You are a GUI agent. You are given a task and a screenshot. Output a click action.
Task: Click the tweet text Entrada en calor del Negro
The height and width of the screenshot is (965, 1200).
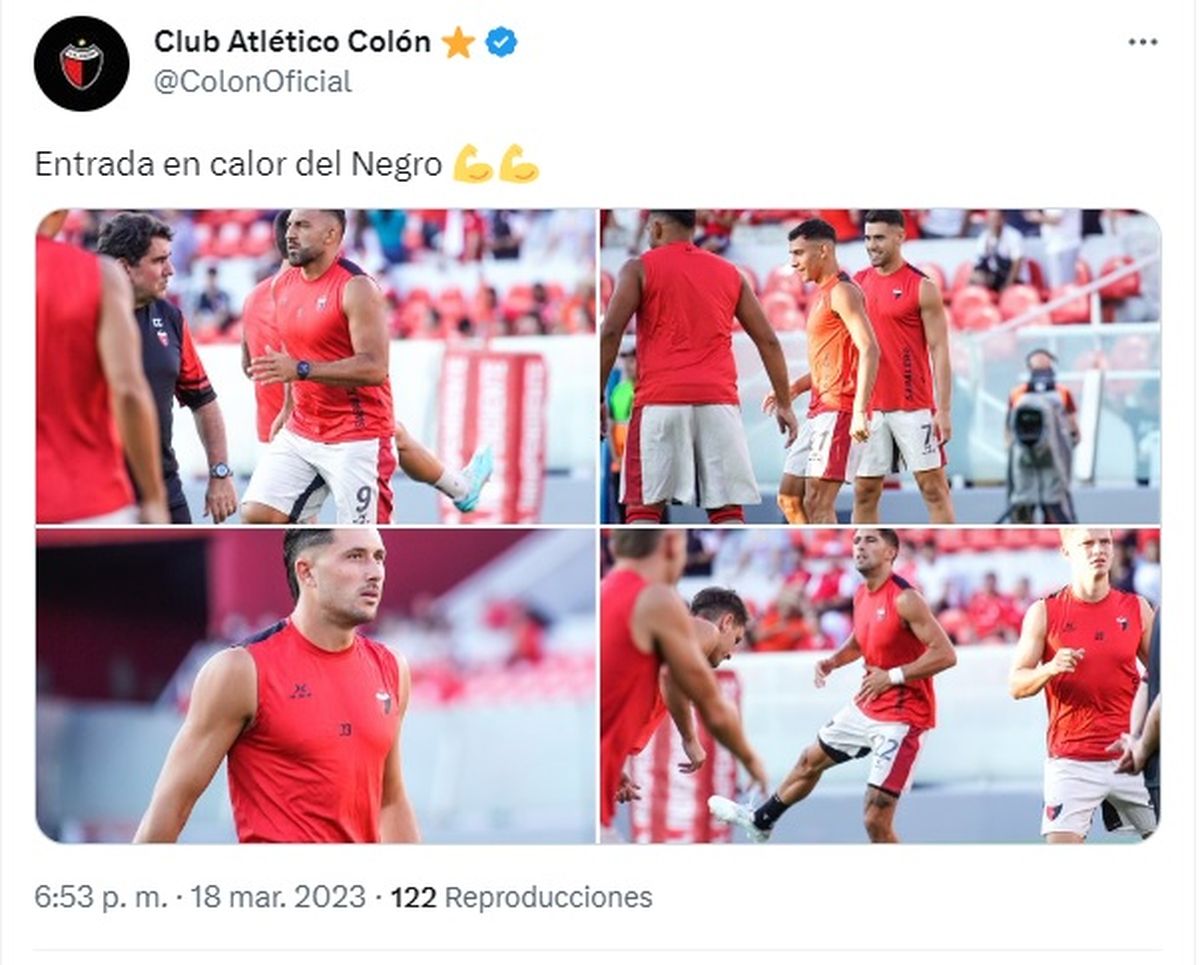(x=238, y=164)
